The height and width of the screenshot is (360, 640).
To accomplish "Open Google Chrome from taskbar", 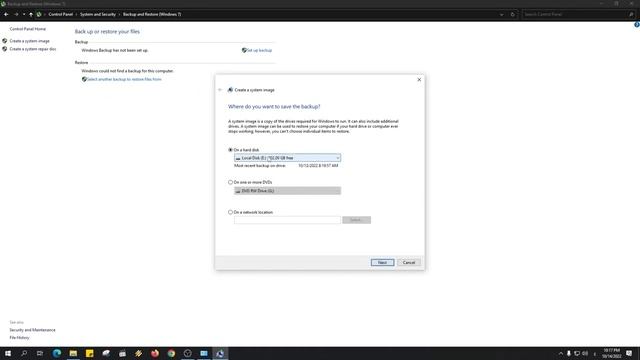I will [x=171, y=353].
